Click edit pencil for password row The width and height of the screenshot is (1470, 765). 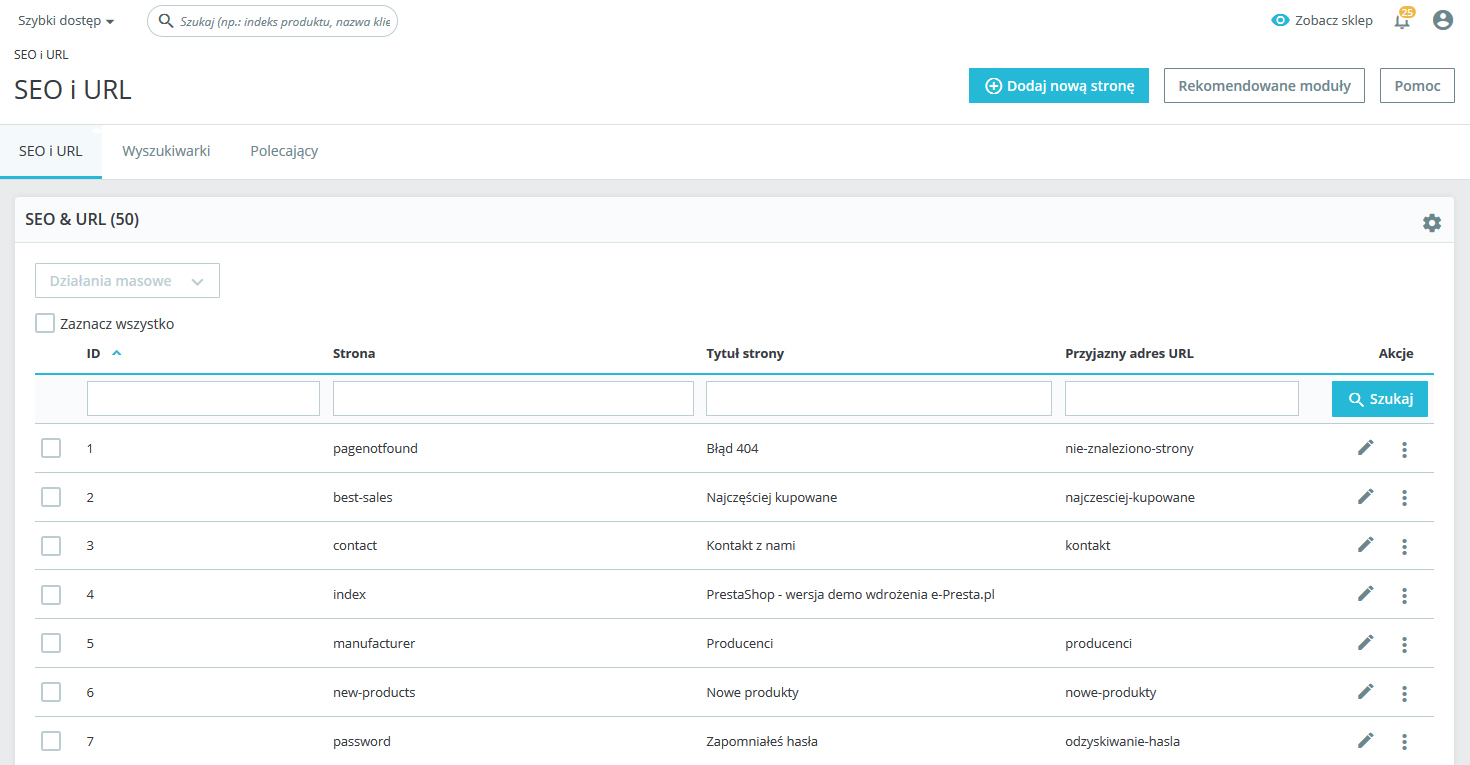[x=1365, y=741]
